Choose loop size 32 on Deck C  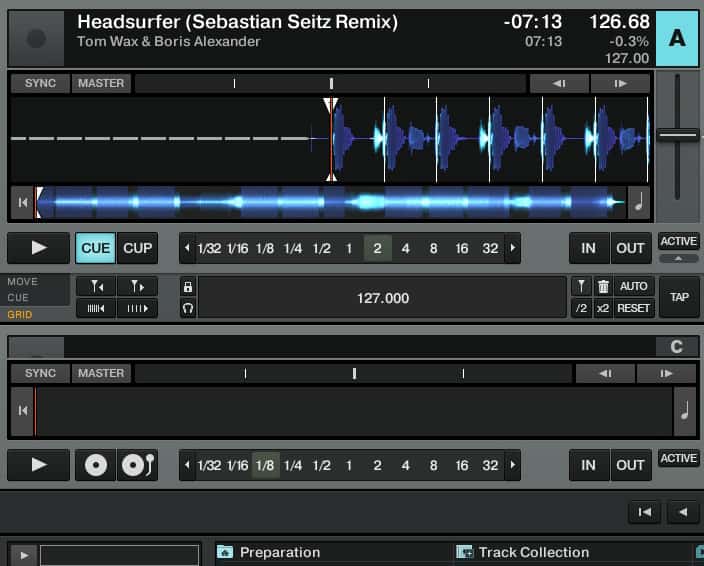point(490,465)
